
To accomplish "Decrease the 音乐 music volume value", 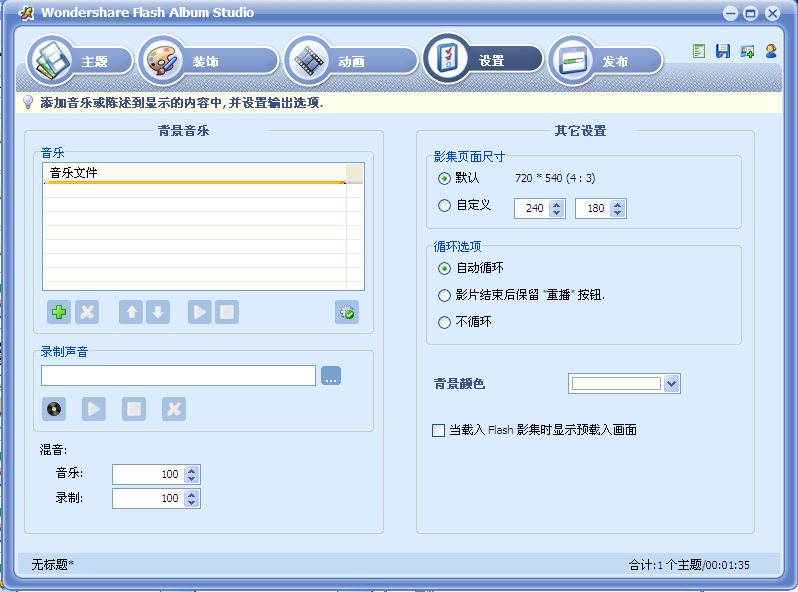I will [x=191, y=479].
